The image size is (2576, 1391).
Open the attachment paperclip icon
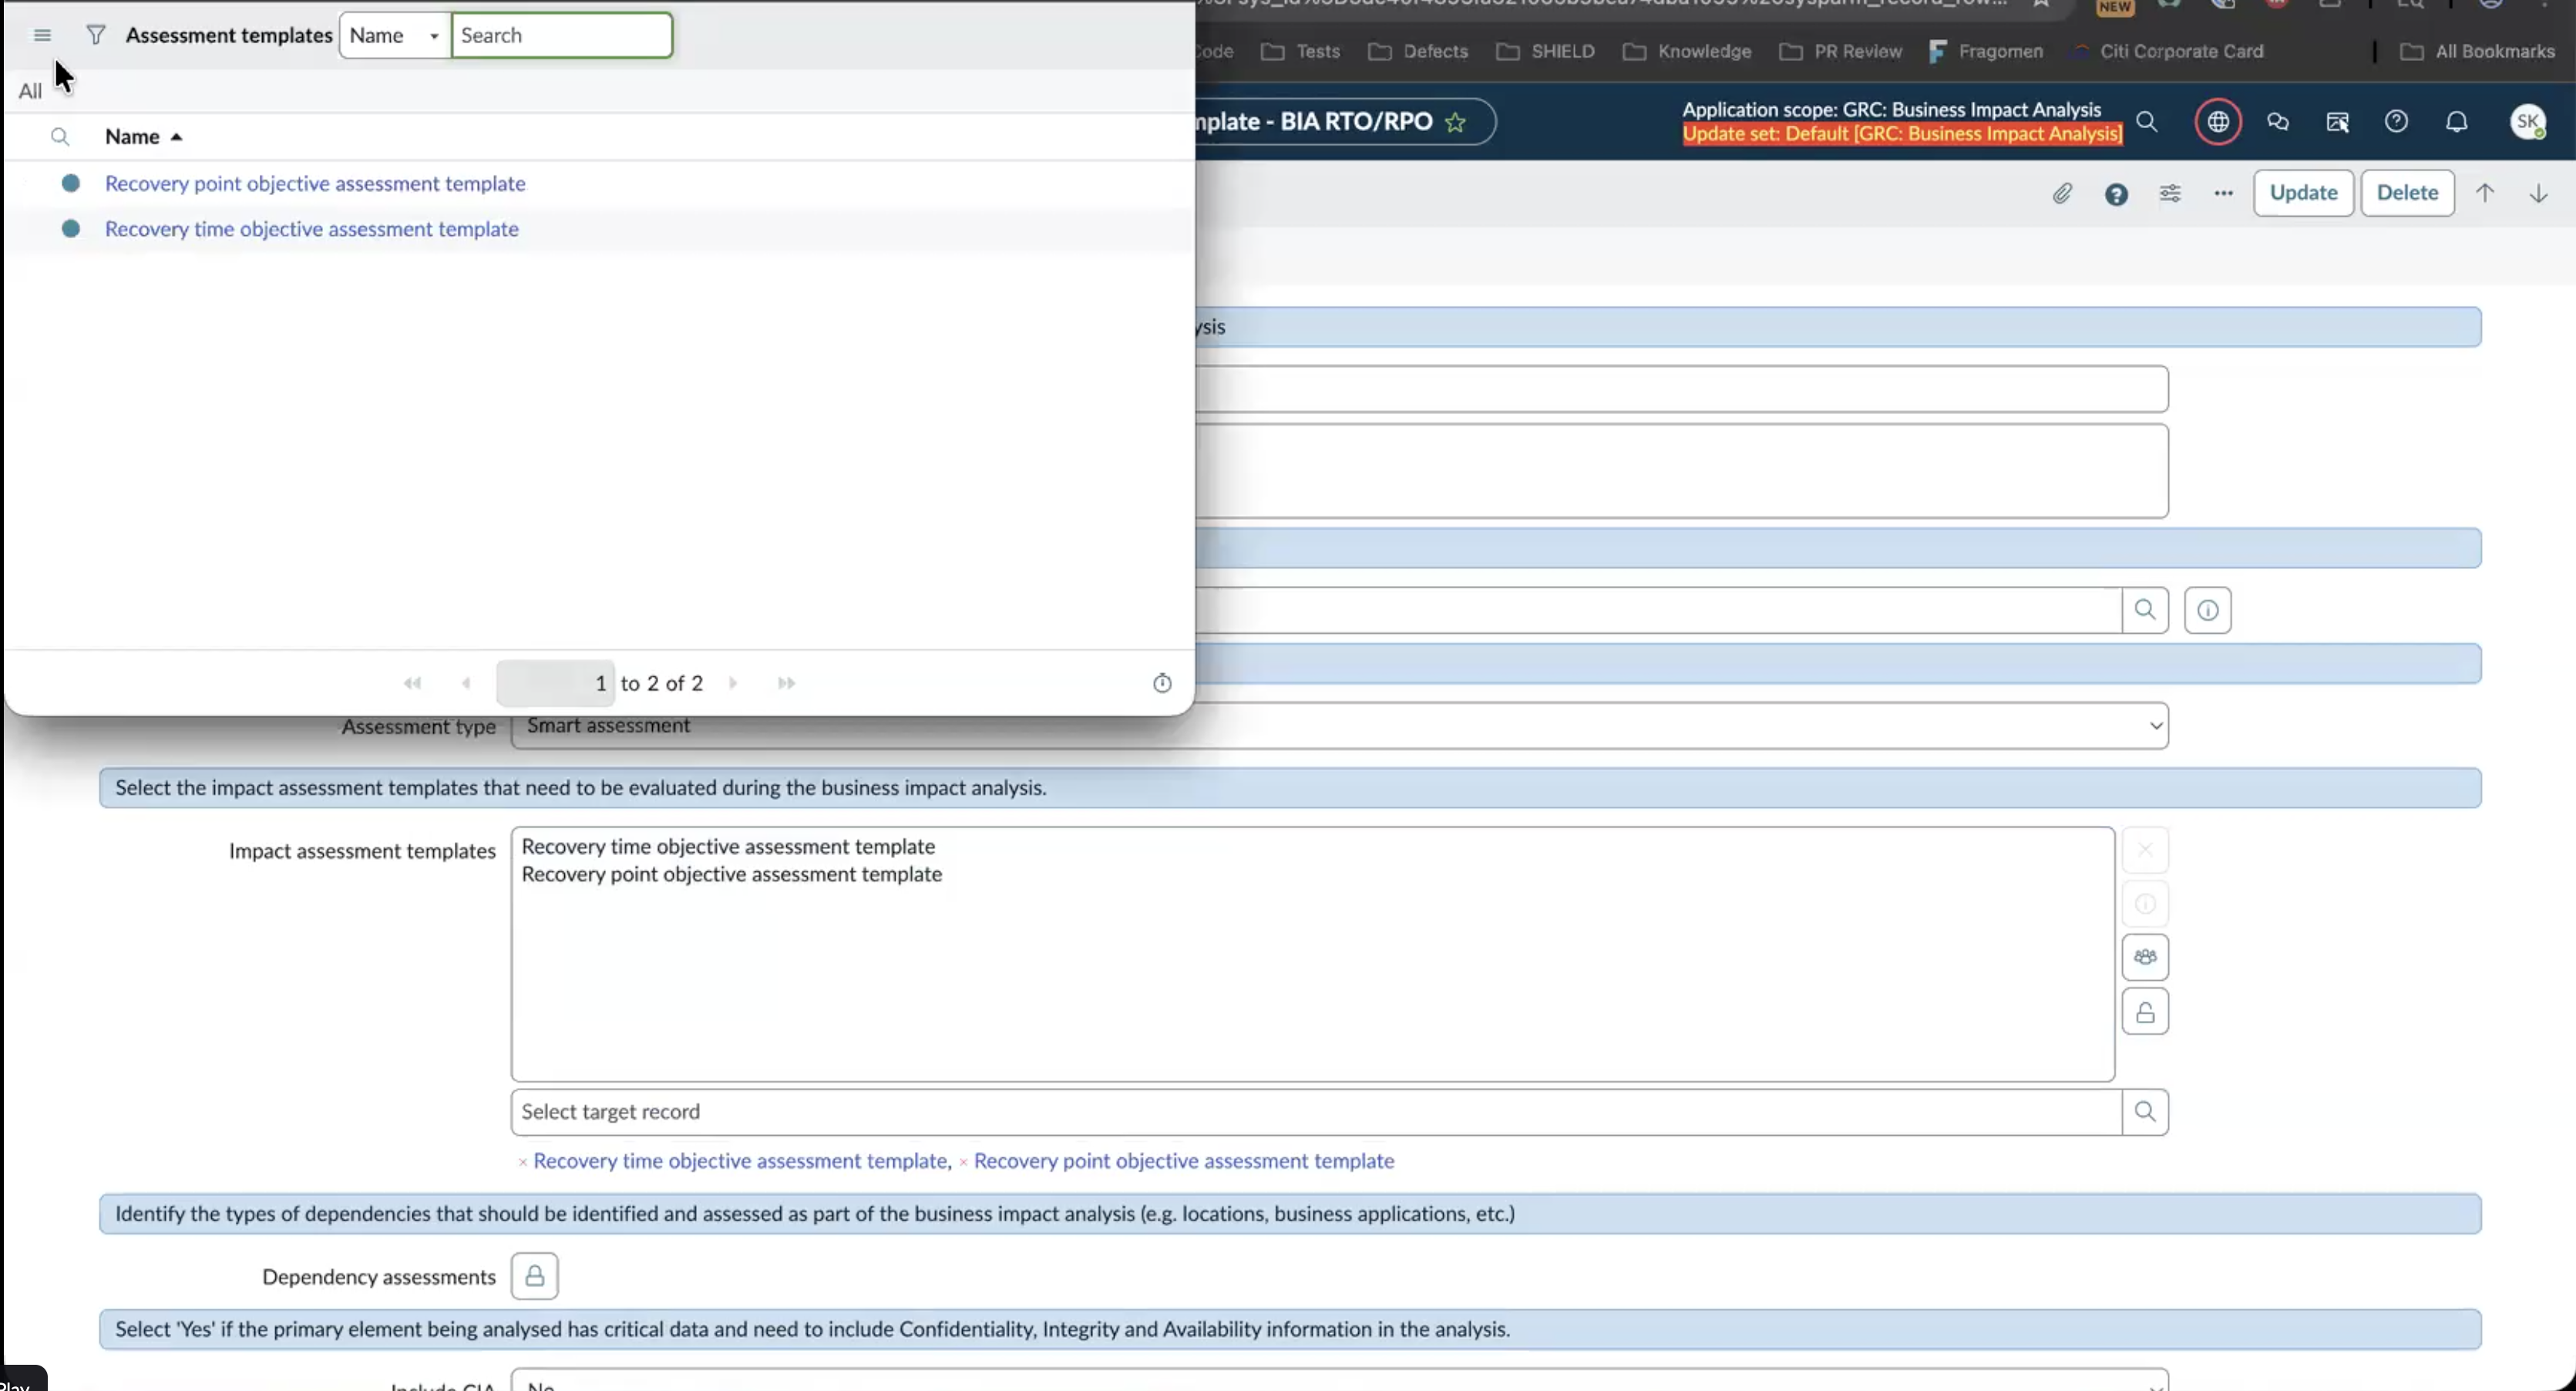[2062, 194]
